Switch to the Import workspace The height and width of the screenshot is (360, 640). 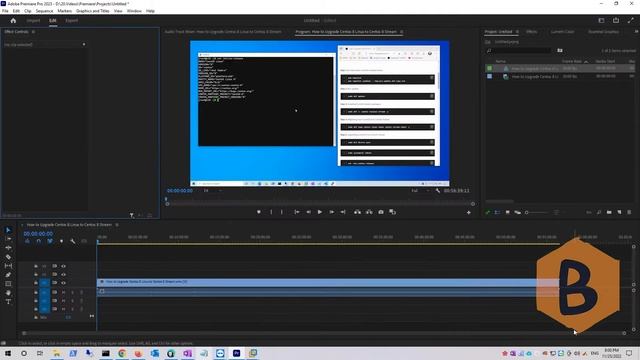(x=33, y=20)
